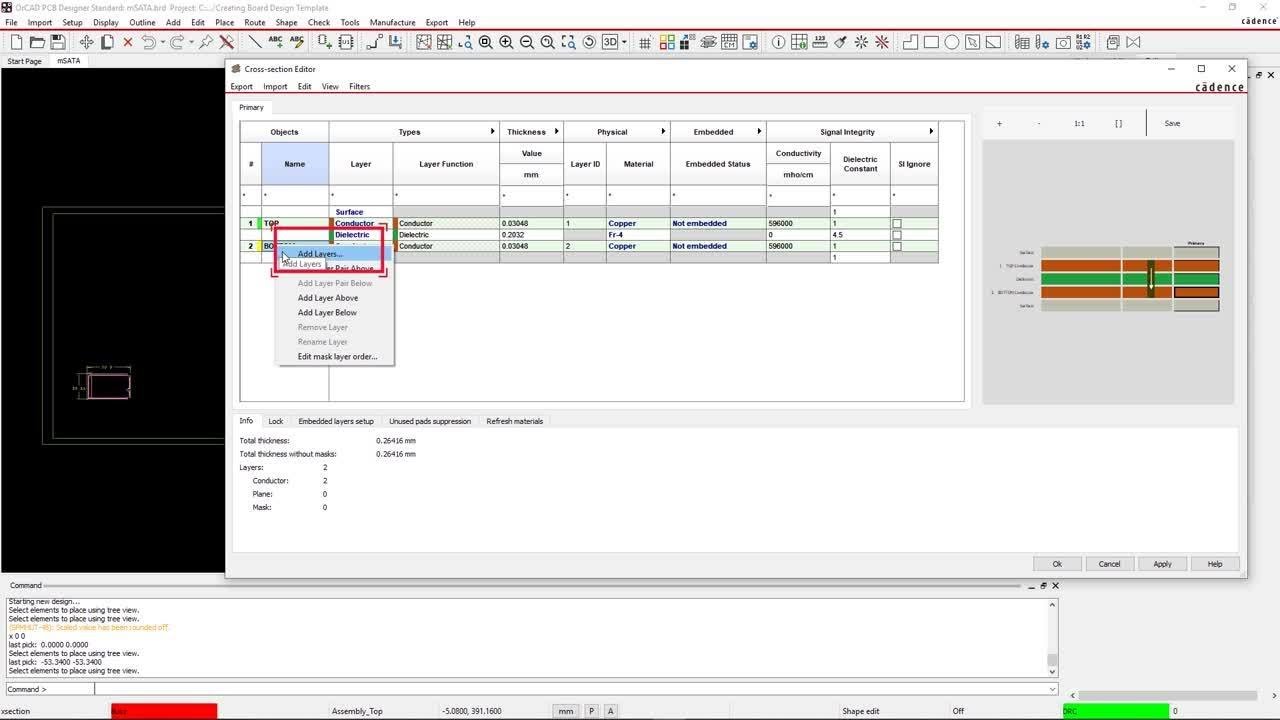Image resolution: width=1280 pixels, height=720 pixels.
Task: Toggle SI Ignore checkbox for BOTTOM layer
Action: (x=897, y=246)
